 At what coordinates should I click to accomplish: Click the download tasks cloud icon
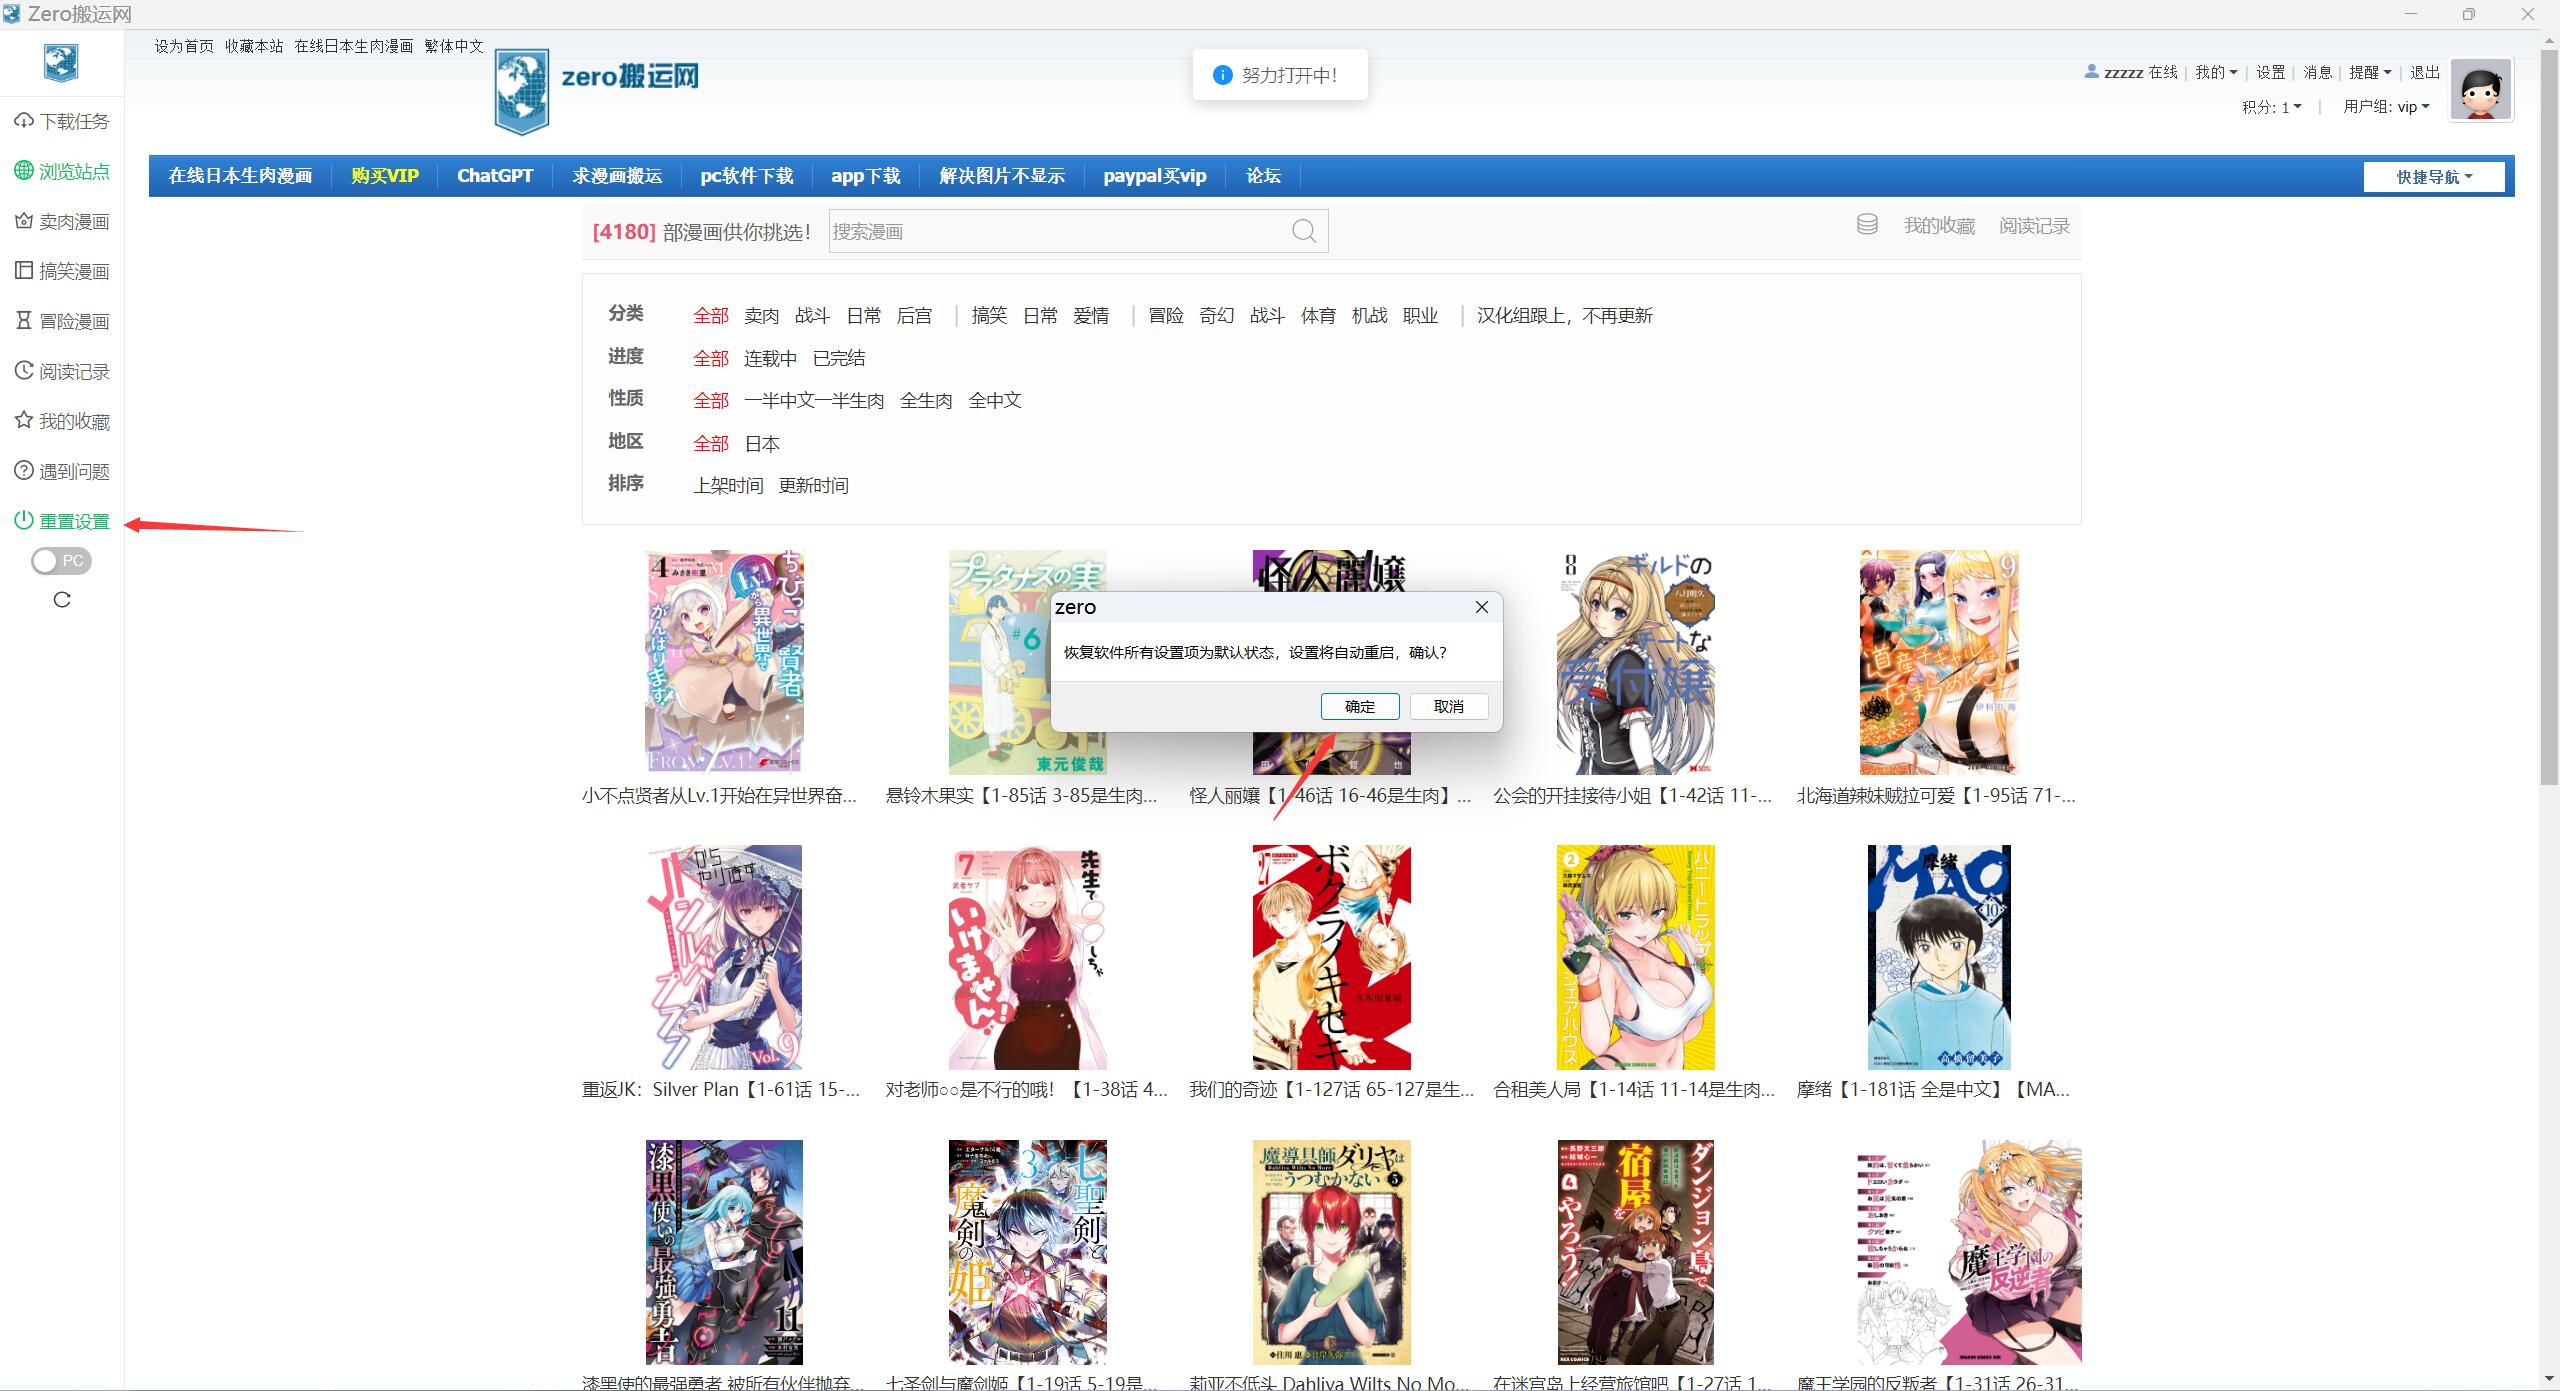(24, 121)
